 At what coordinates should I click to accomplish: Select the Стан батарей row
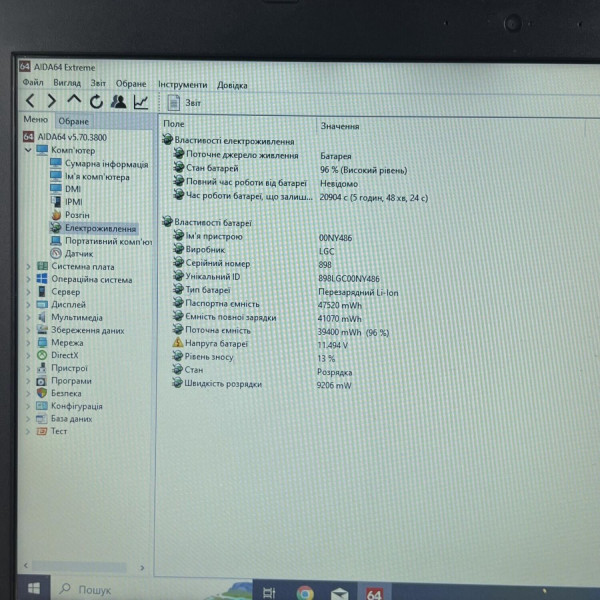(x=212, y=168)
